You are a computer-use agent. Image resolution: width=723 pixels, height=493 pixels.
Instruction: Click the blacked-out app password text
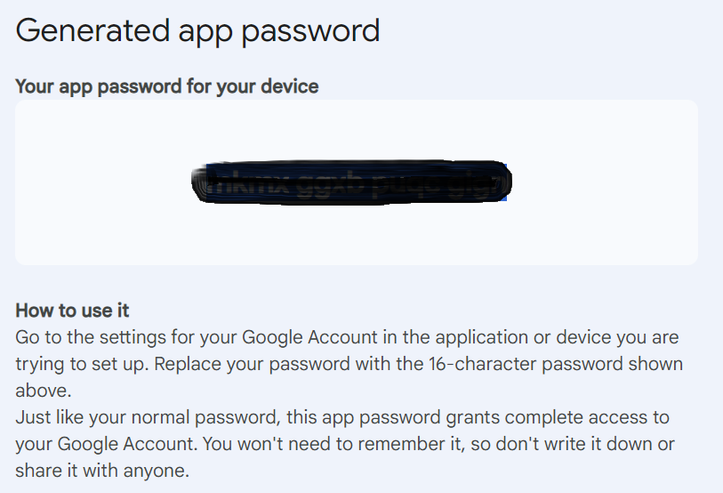(x=351, y=182)
